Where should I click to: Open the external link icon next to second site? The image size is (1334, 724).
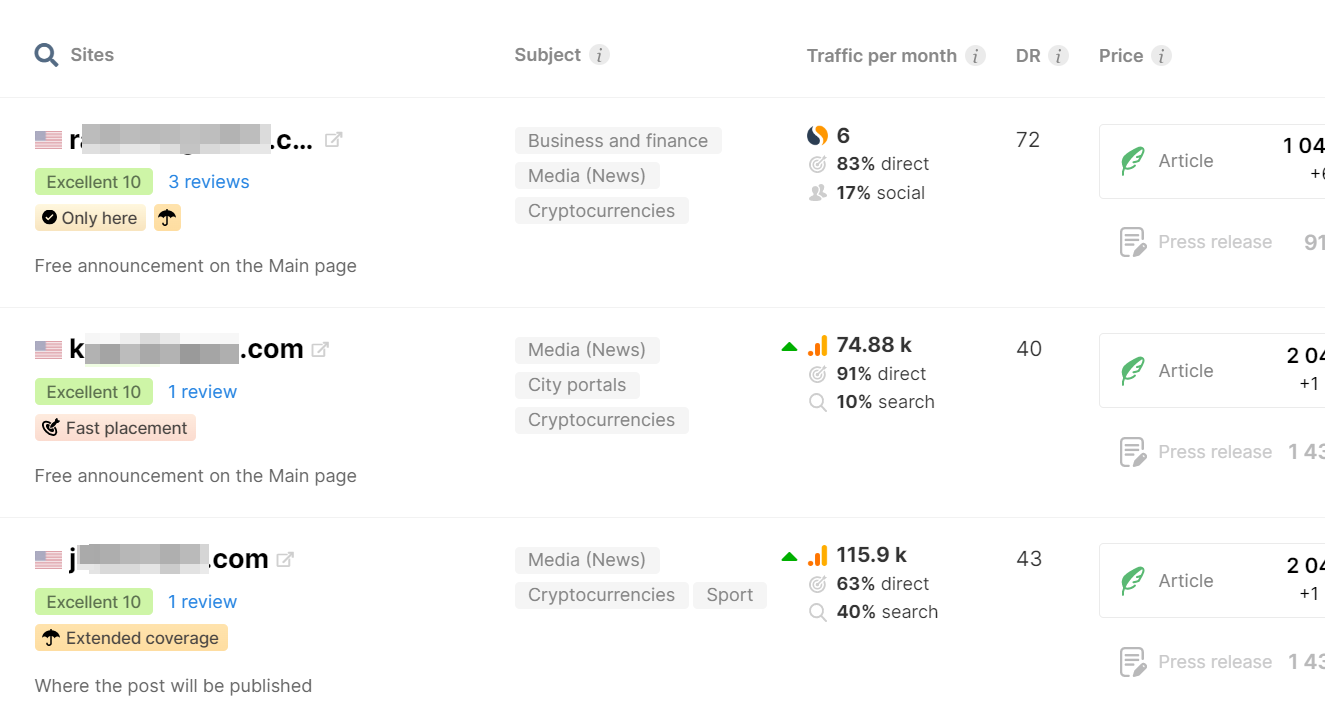(320, 347)
